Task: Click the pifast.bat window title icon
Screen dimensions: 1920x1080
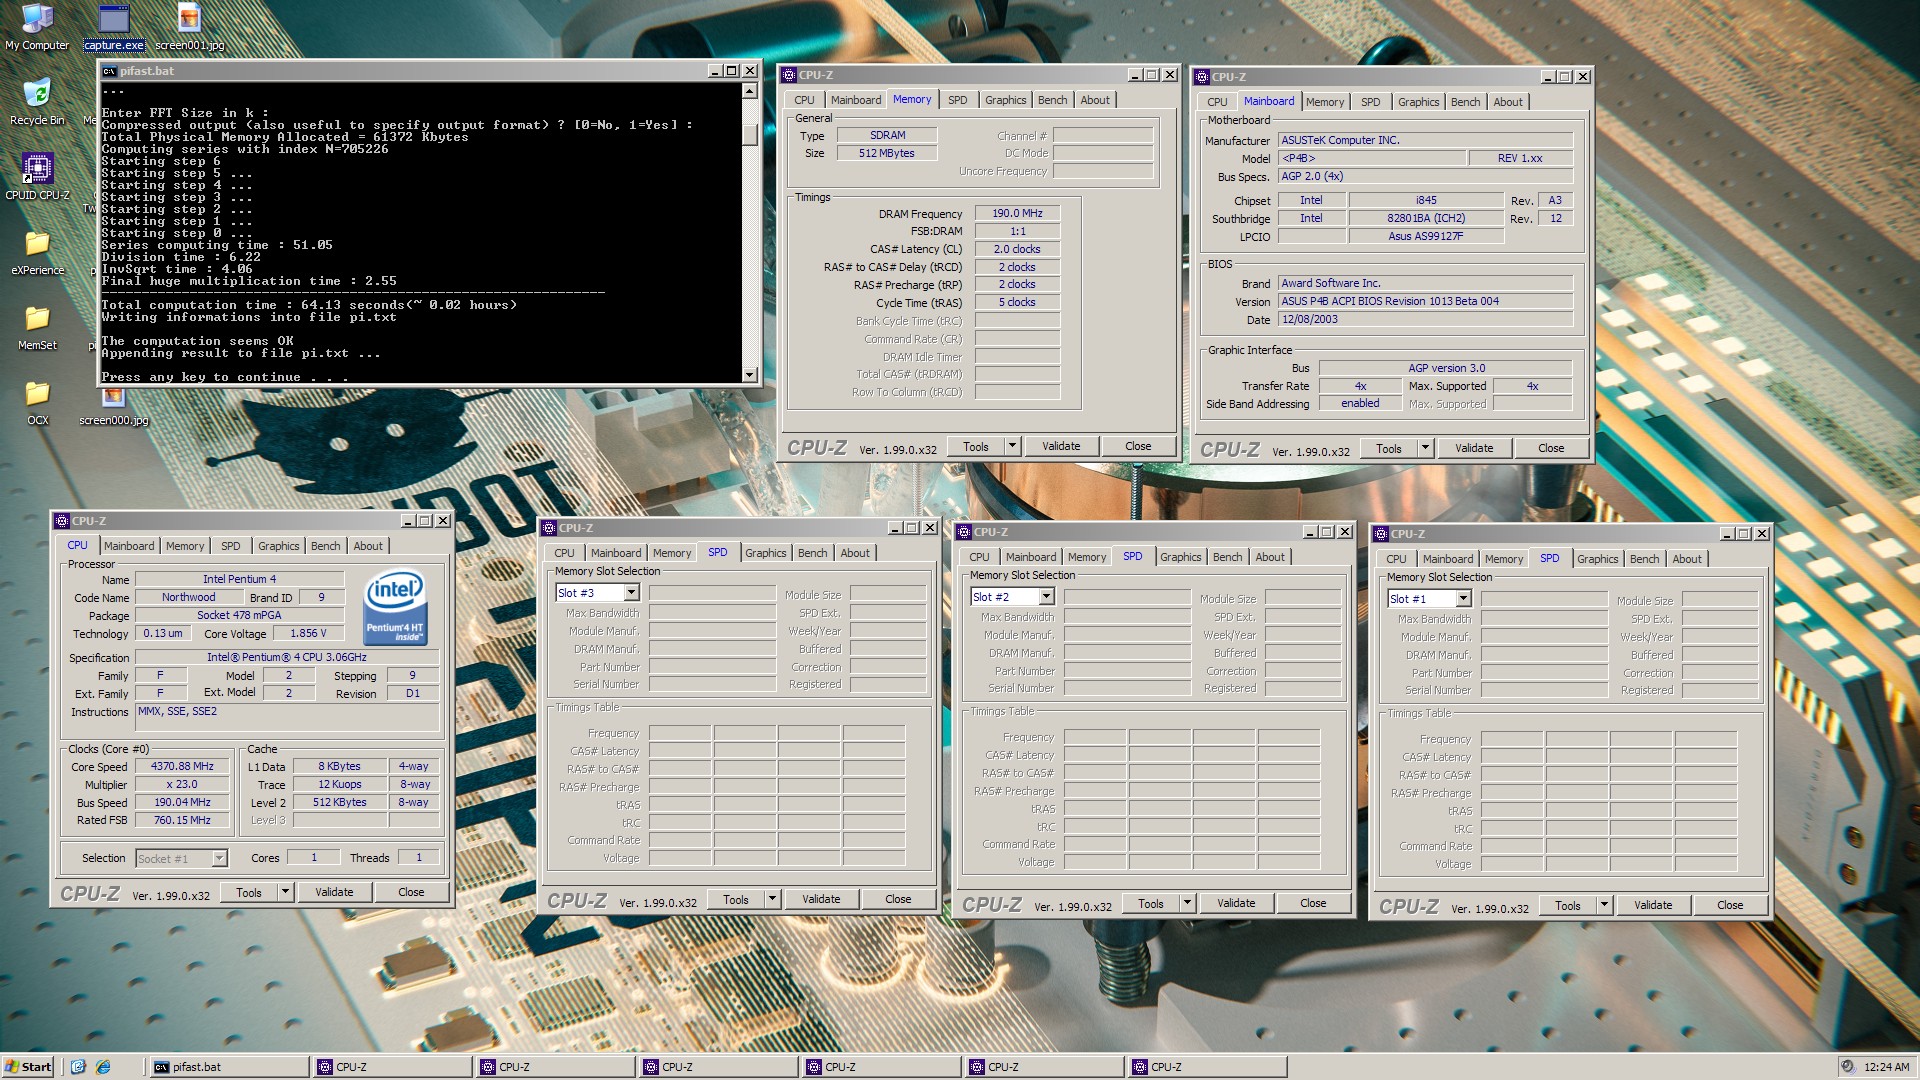Action: 109,71
